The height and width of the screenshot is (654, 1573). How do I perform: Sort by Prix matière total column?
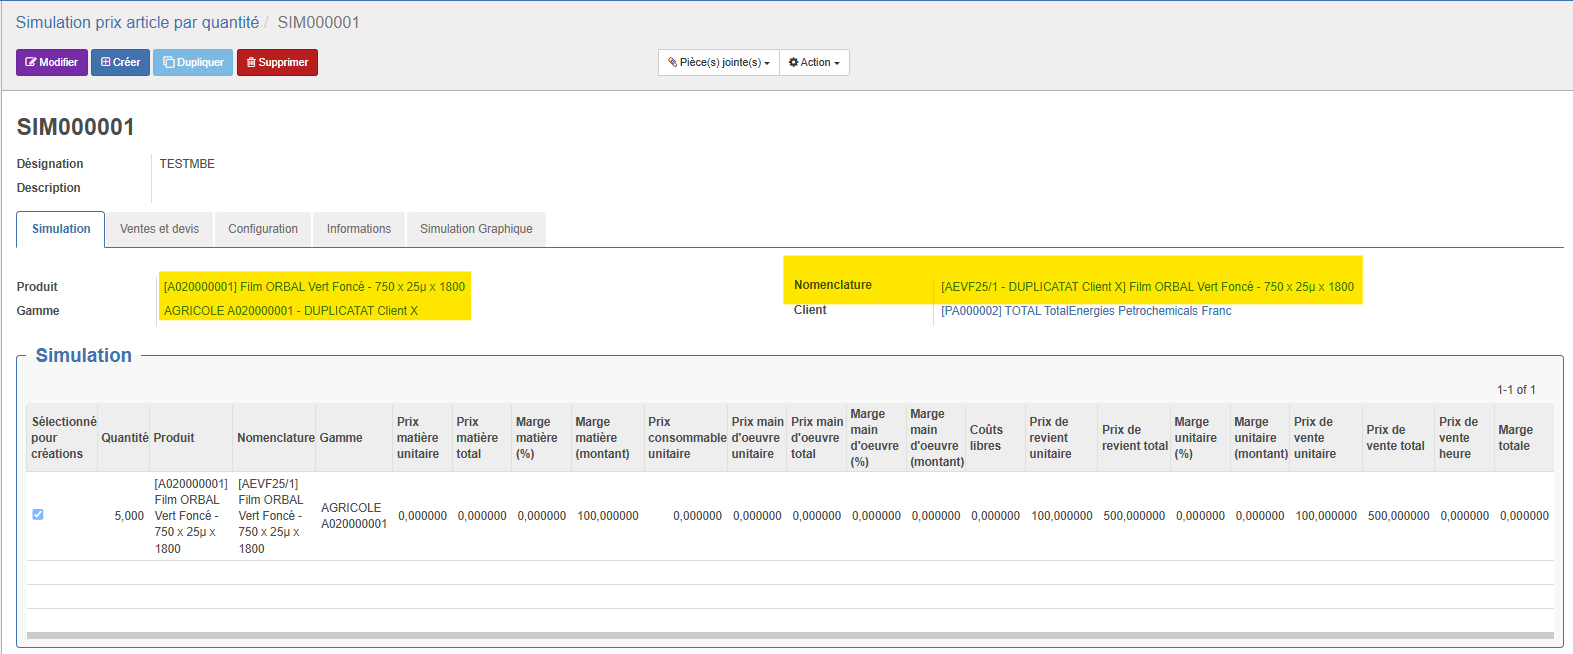[x=482, y=438]
